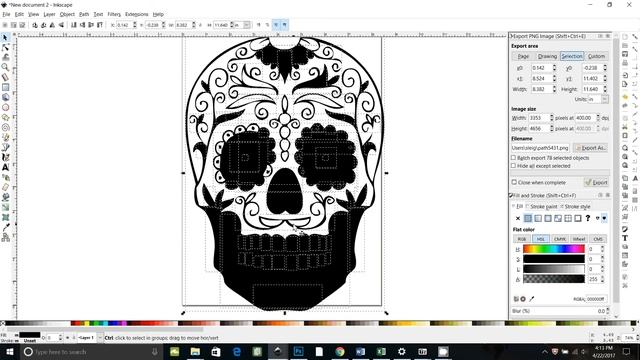The height and width of the screenshot is (360, 640).
Task: Click the Export As... button
Action: point(590,148)
